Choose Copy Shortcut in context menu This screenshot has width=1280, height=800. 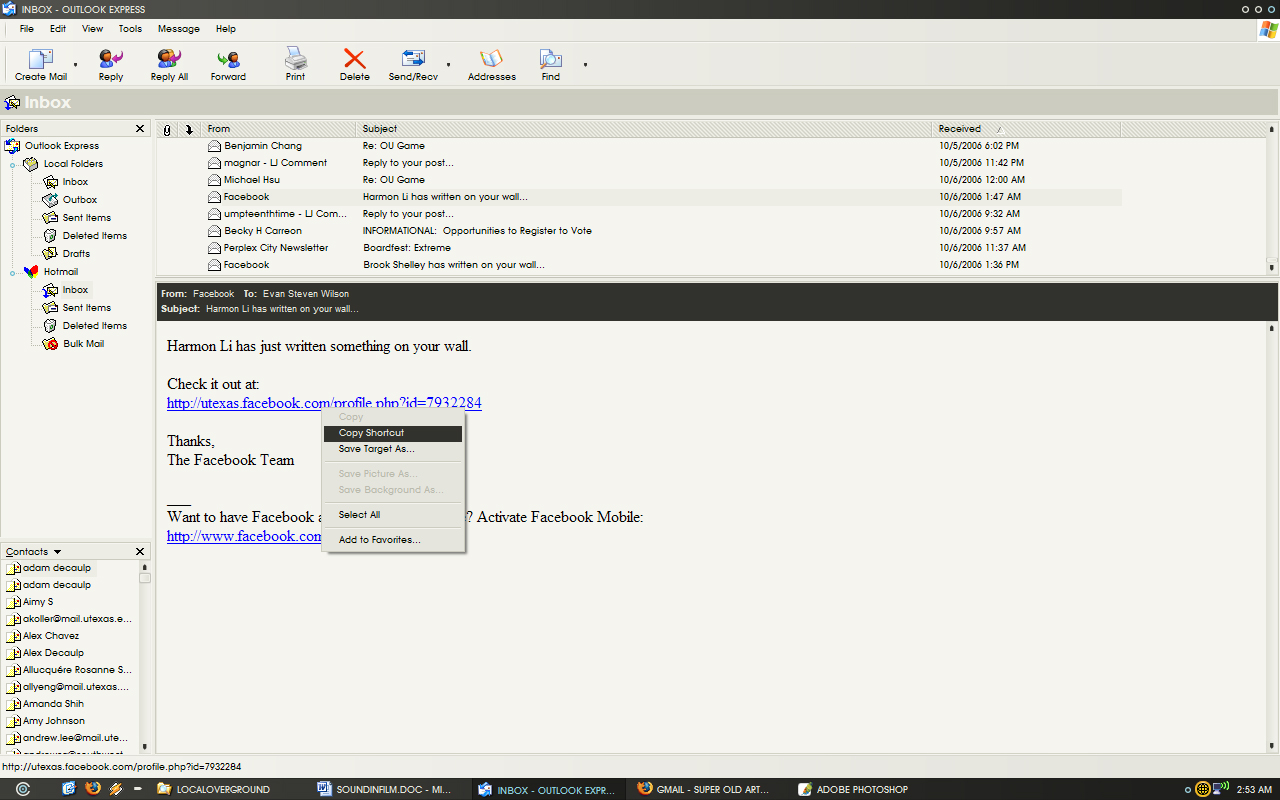click(x=393, y=433)
